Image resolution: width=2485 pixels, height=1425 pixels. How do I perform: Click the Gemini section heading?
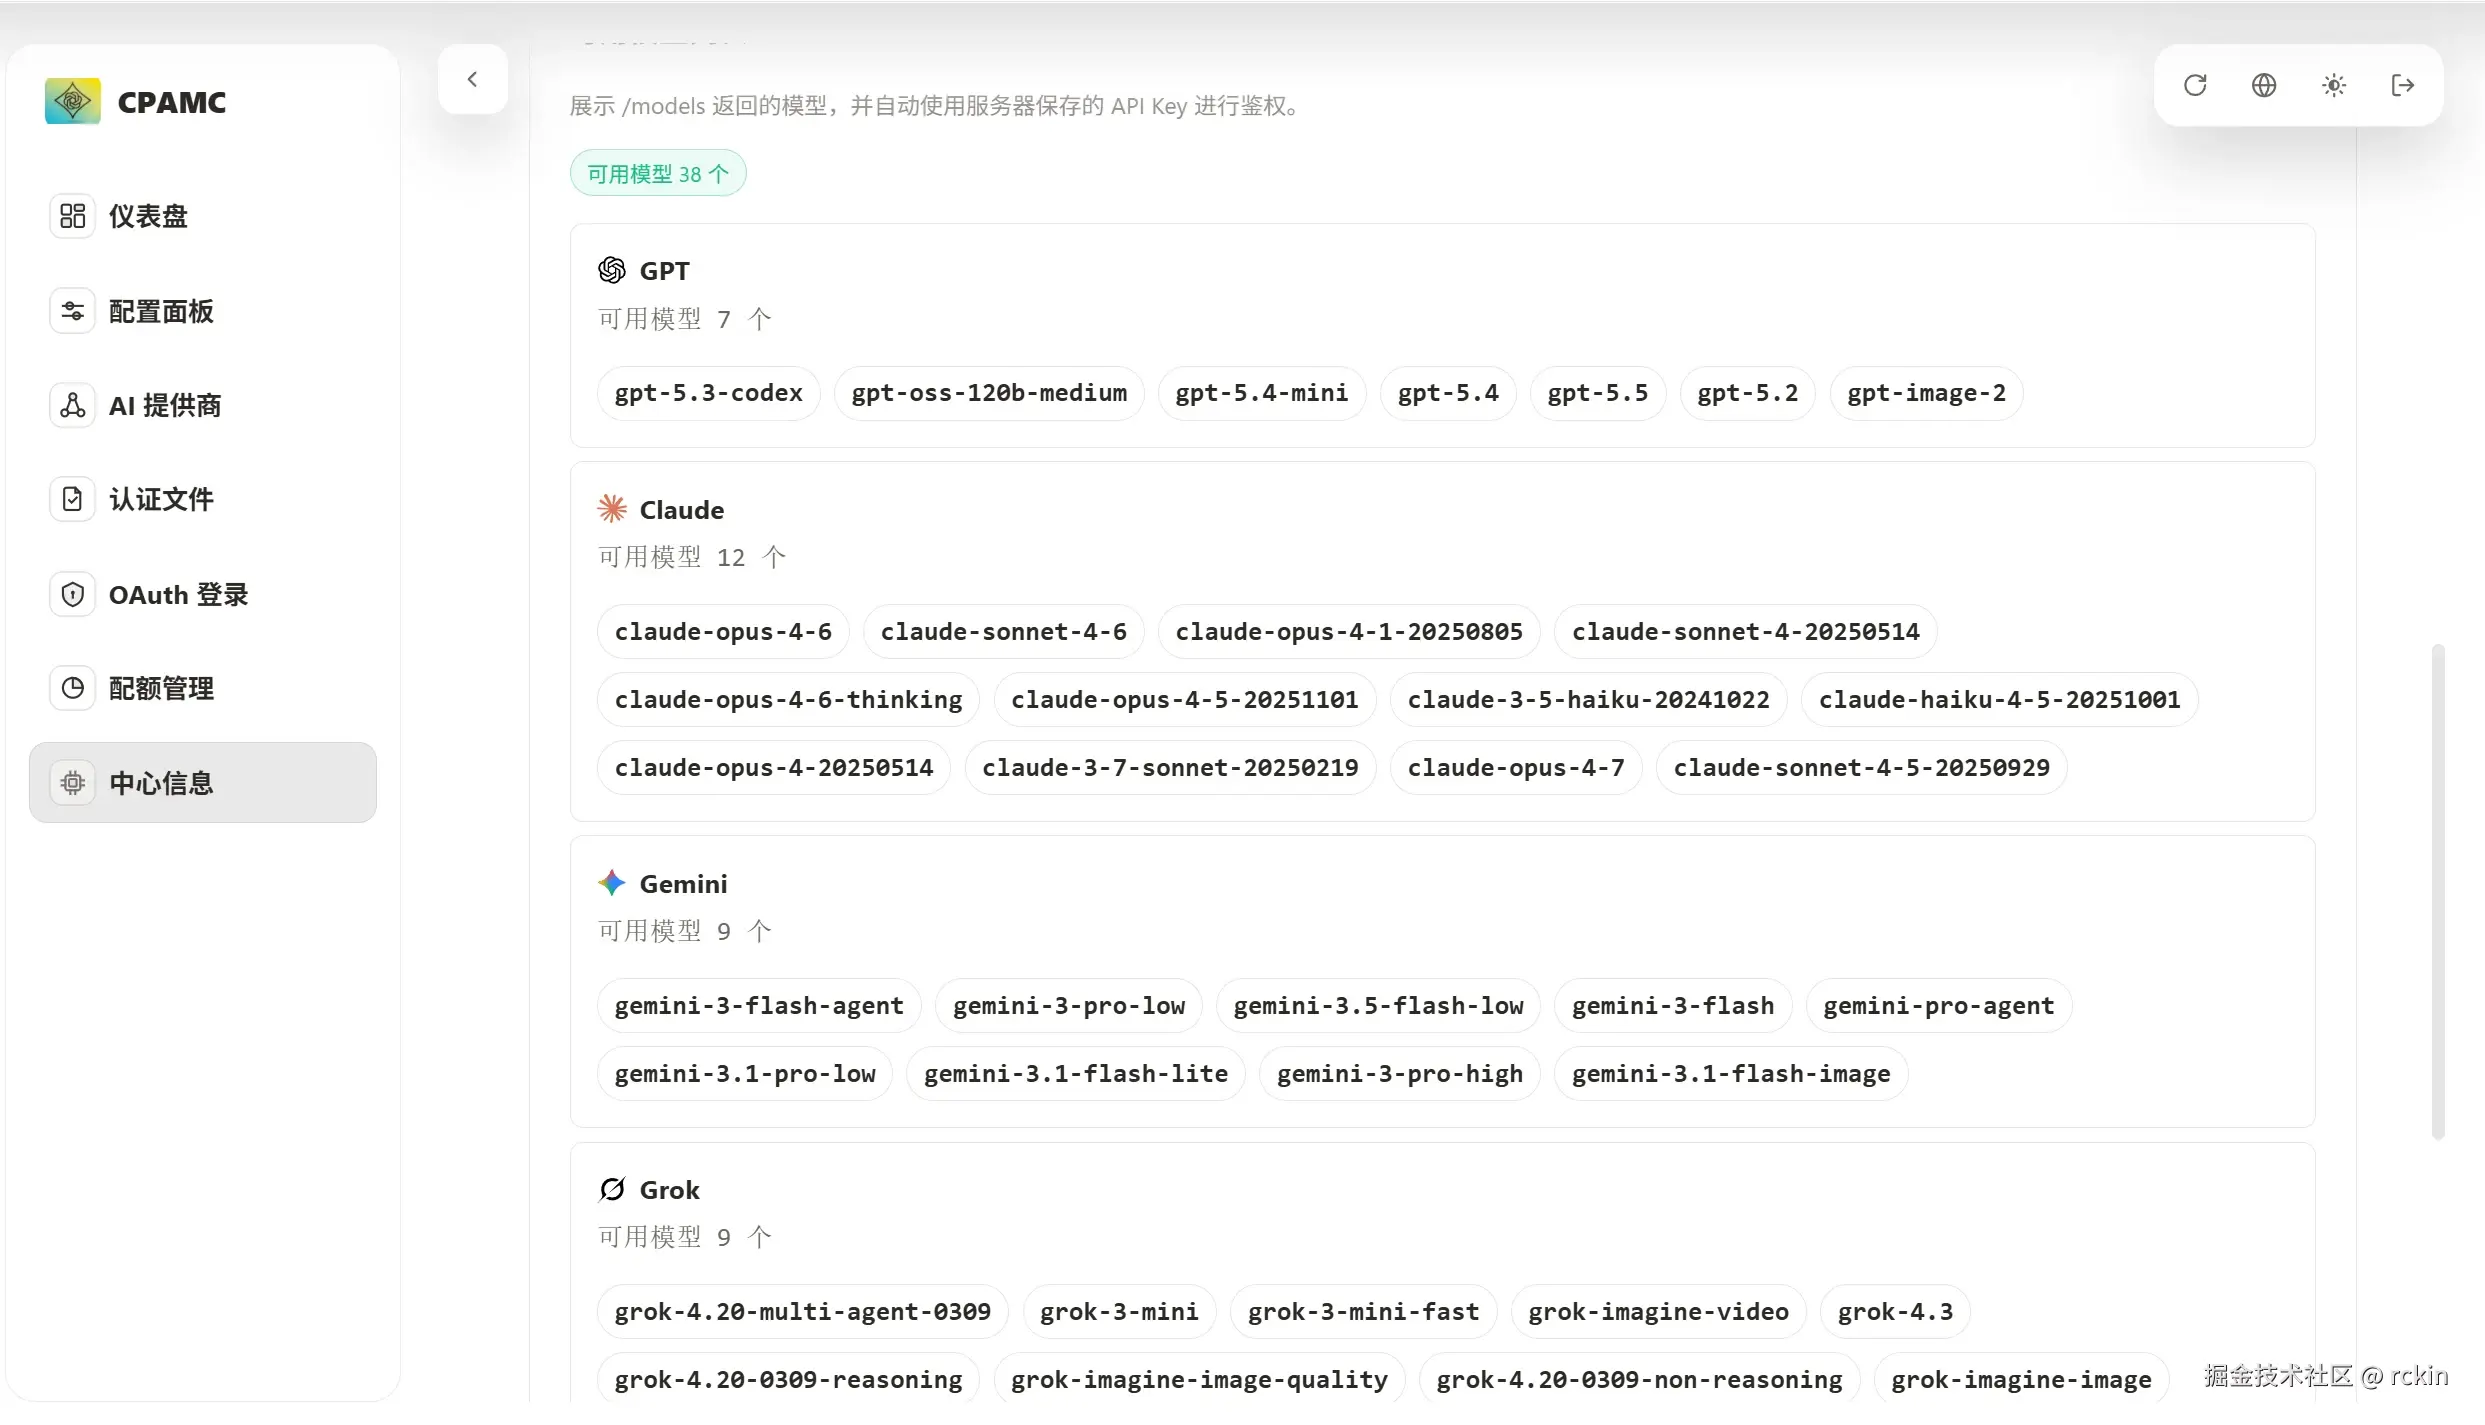point(684,884)
